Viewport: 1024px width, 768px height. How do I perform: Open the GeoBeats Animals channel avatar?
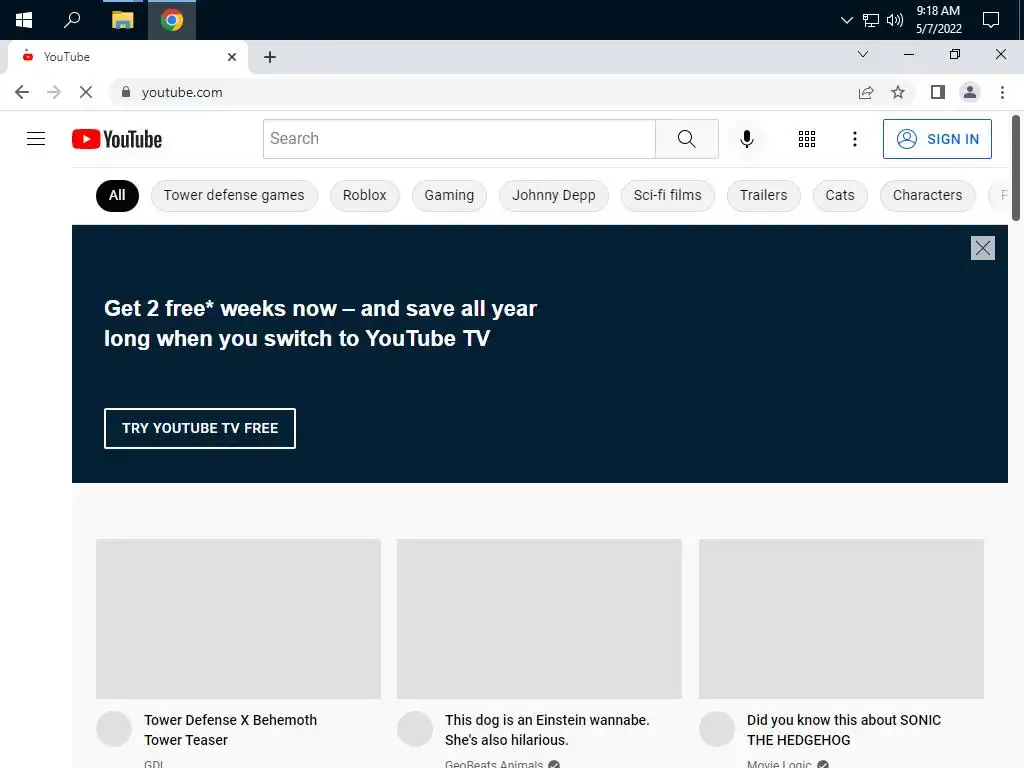415,729
